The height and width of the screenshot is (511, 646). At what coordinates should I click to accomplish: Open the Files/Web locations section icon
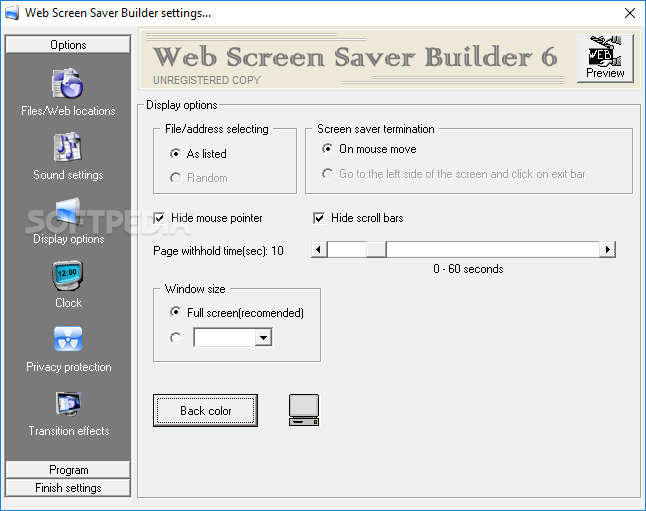point(68,83)
